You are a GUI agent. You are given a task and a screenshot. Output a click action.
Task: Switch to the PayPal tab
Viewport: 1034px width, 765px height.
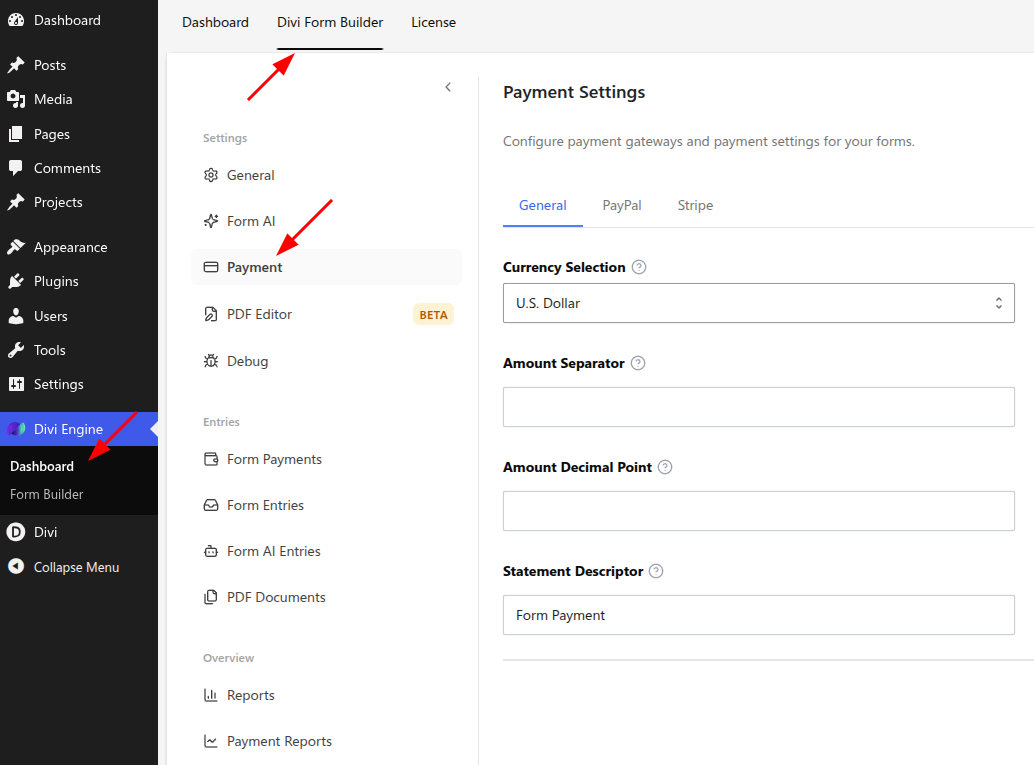[622, 205]
